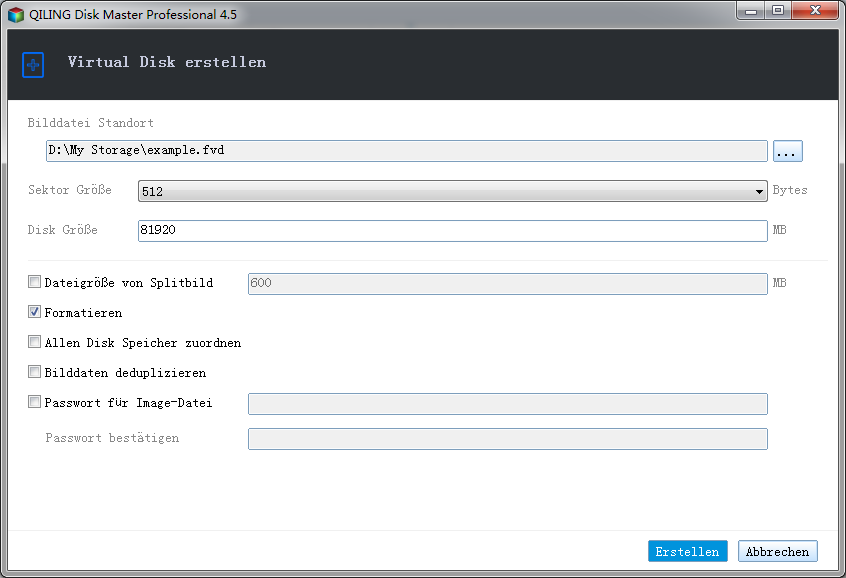Click the Disk Größe input showing 81920
Viewport: 846px width, 578px height.
(x=453, y=230)
